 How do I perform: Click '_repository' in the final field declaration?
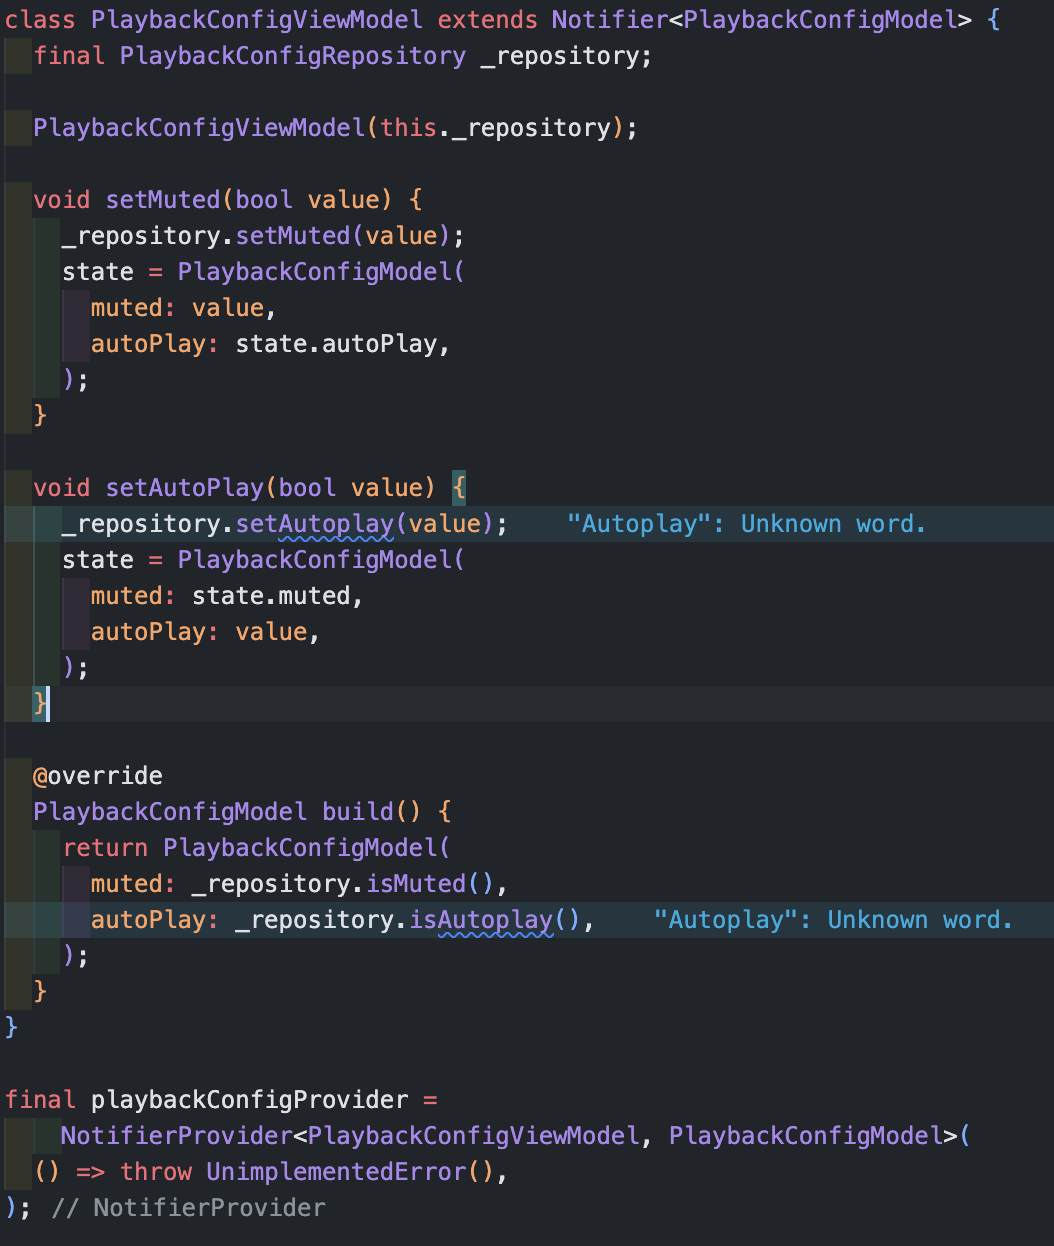560,55
